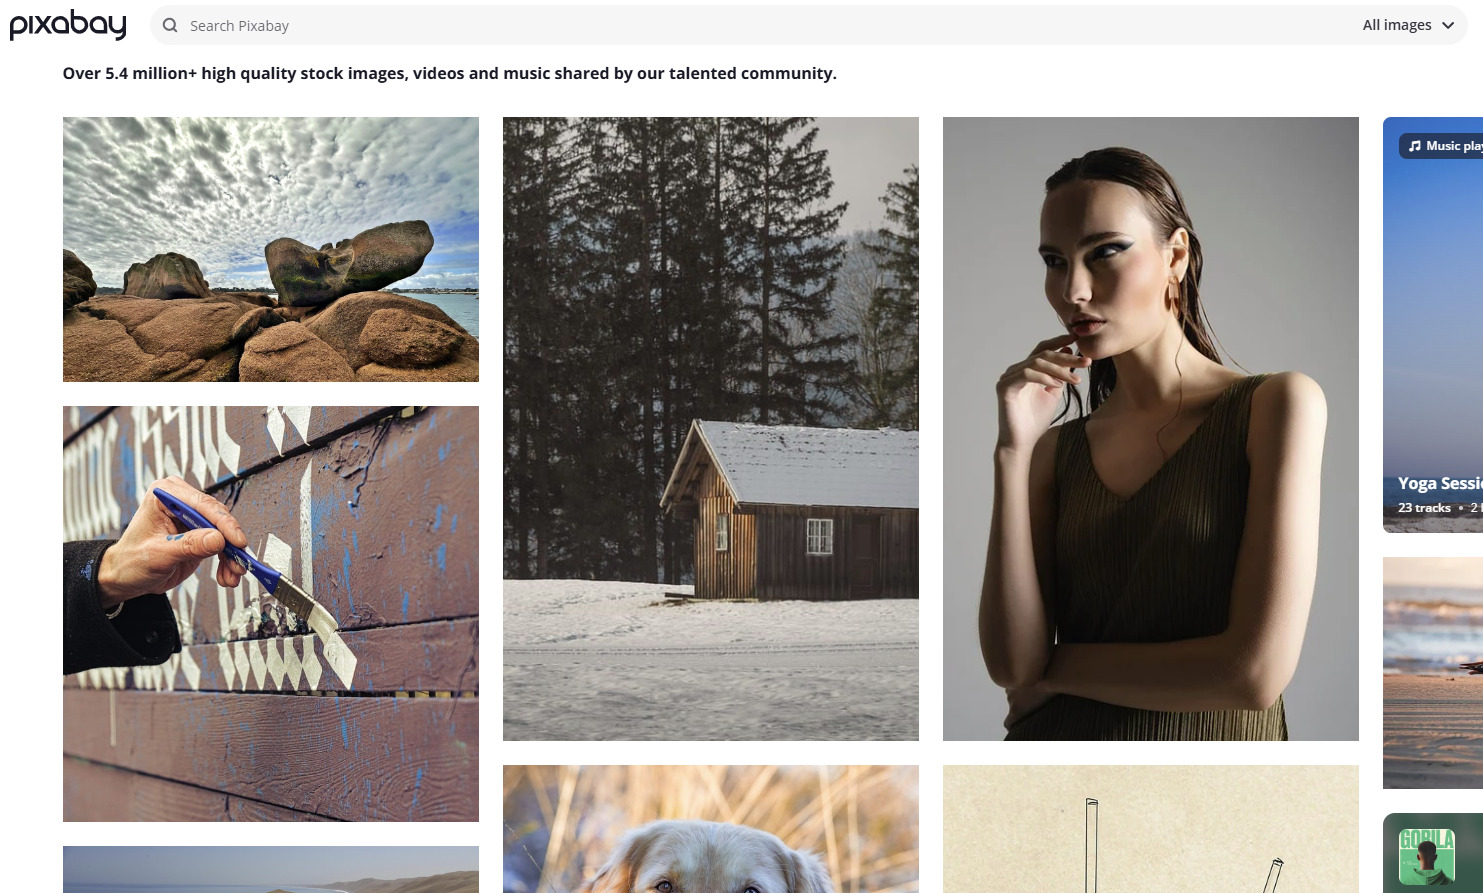Screen dimensions: 1483x893
Task: Click the white window on the cabin
Action: pos(820,537)
